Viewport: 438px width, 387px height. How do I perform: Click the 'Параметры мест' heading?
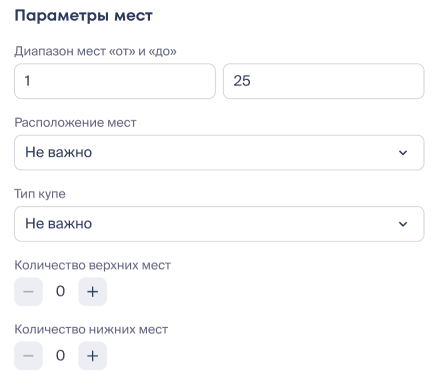click(x=83, y=16)
